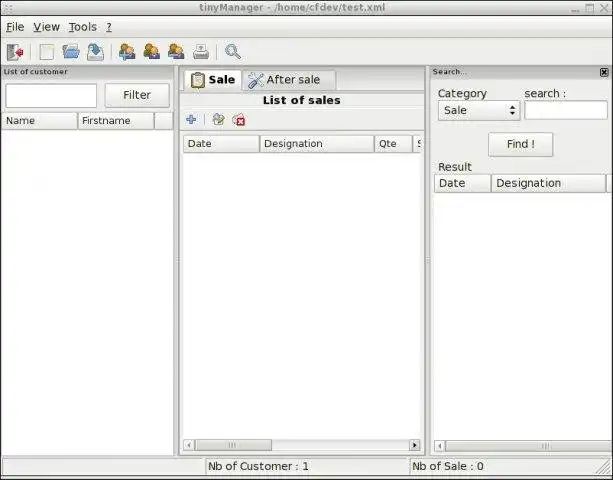Click the exit/quit door icon
This screenshot has width=613, height=480.
(15, 52)
